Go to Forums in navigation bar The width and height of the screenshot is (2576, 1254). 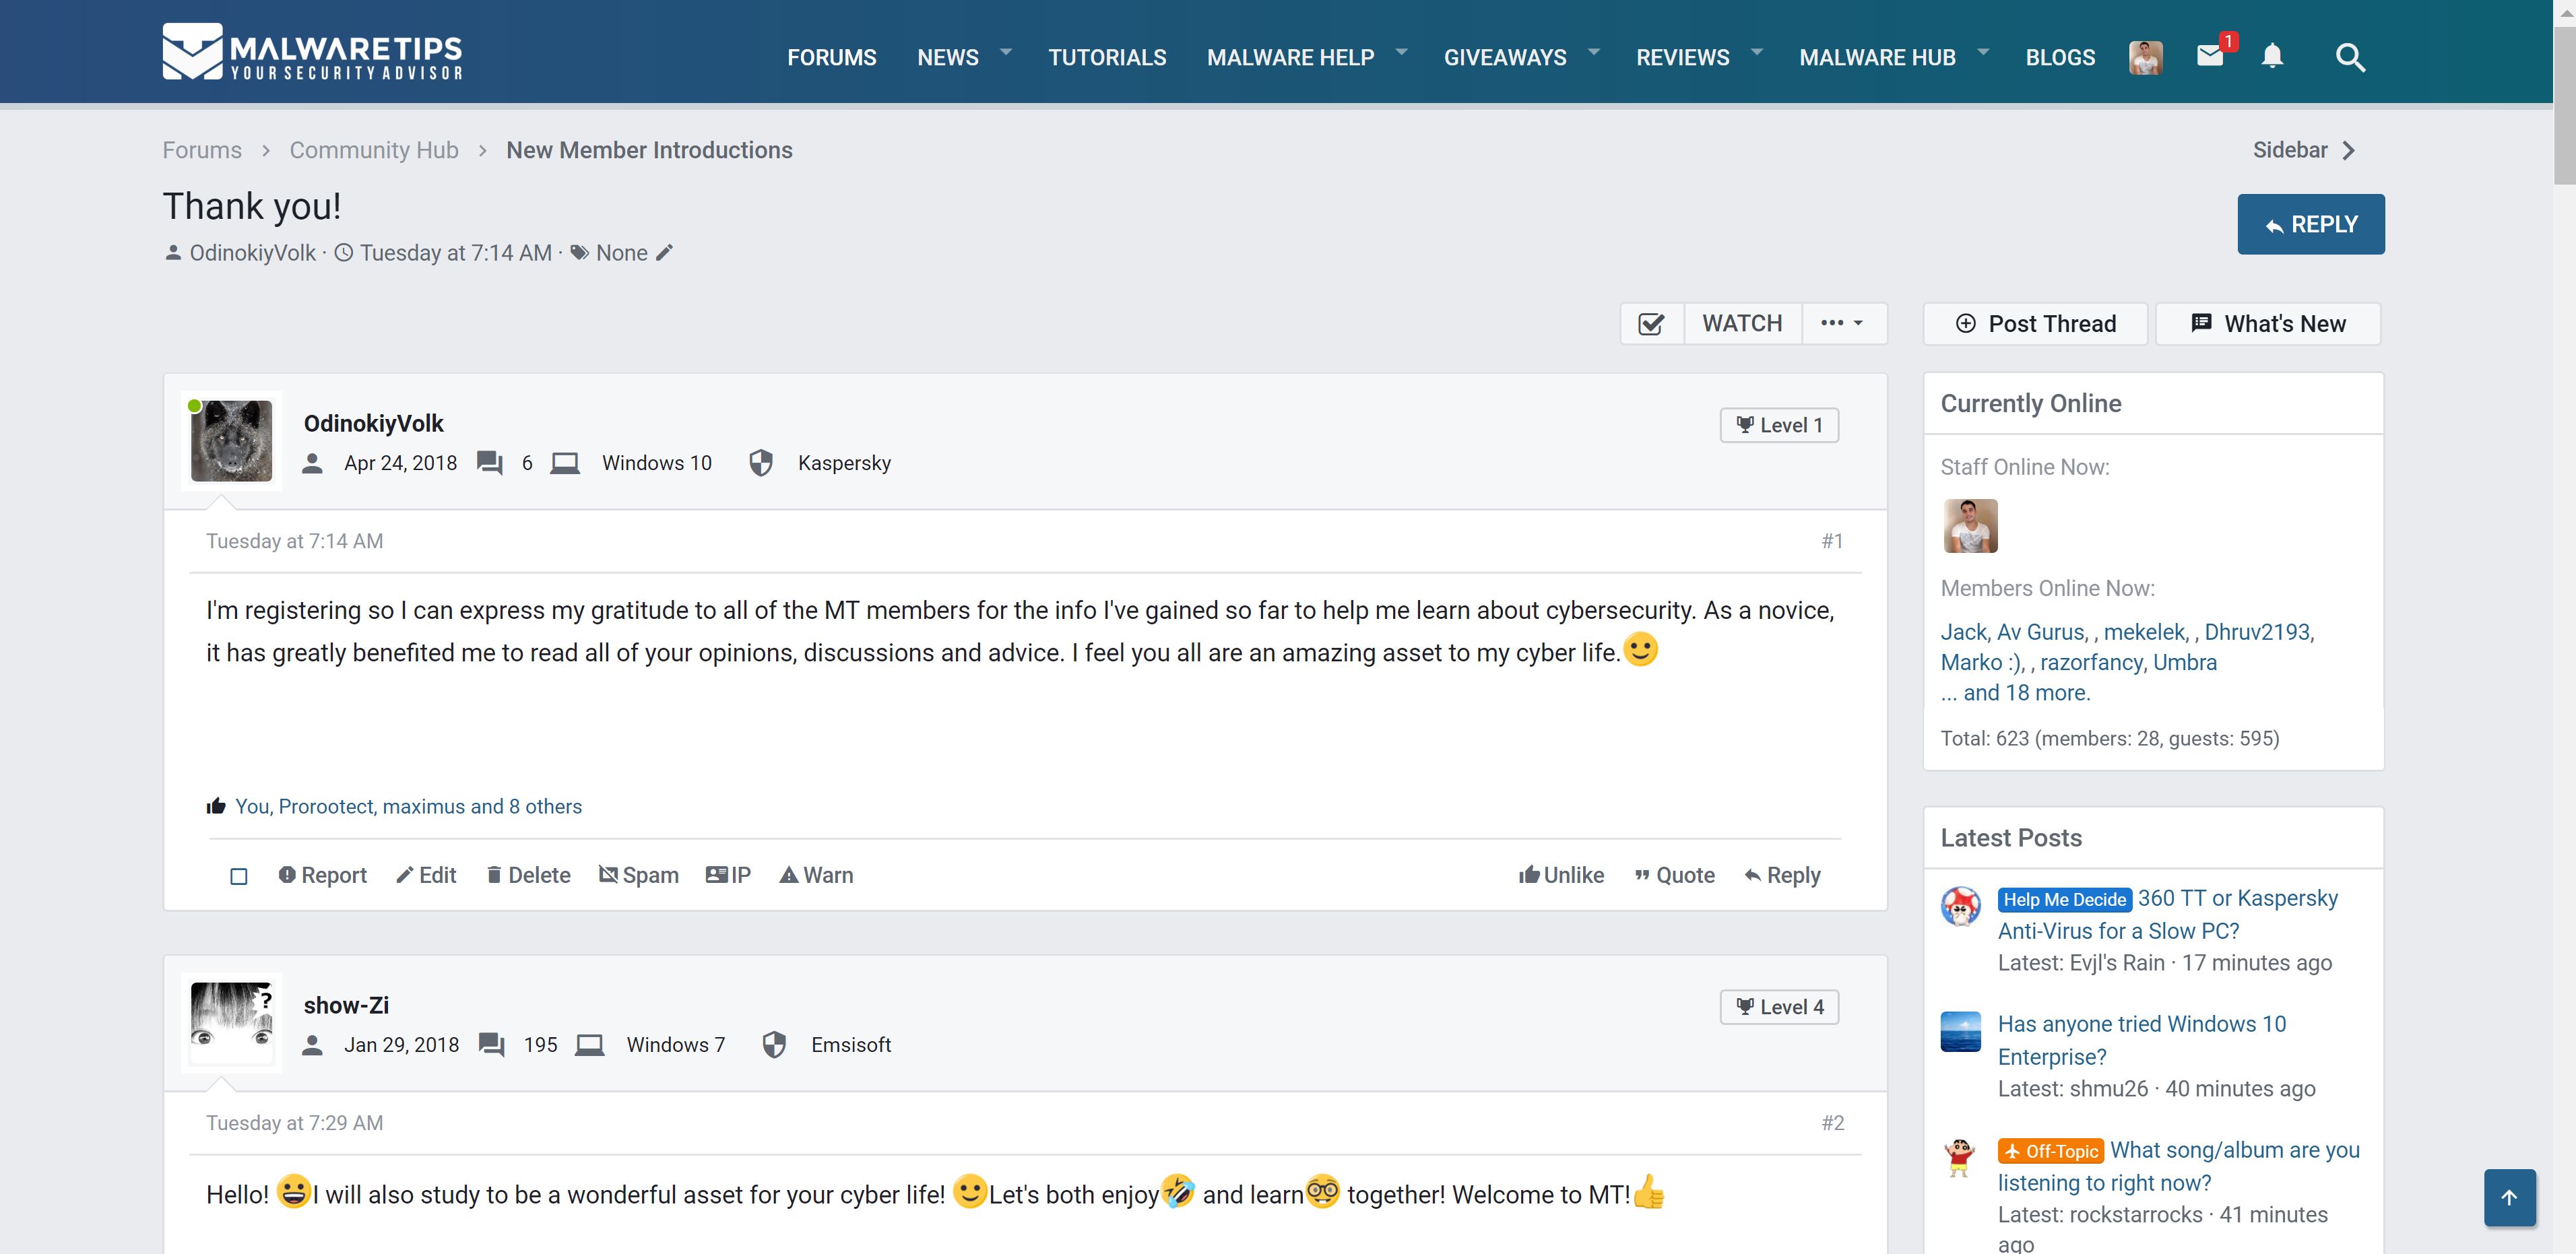831,58
